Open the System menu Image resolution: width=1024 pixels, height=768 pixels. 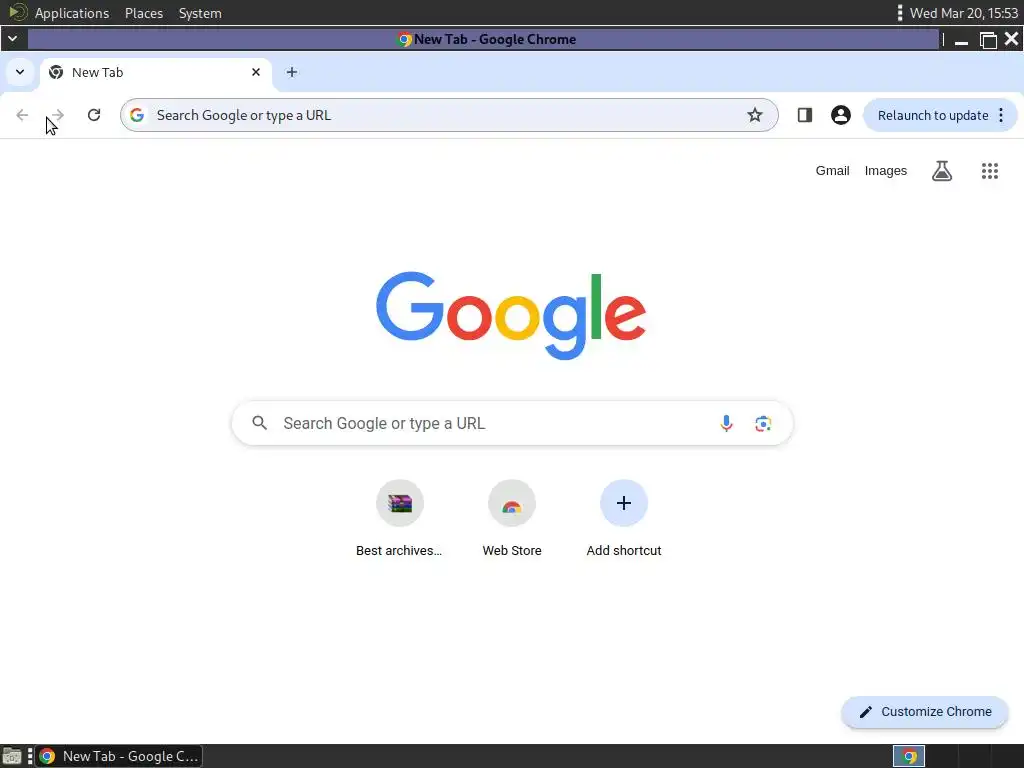pos(200,13)
